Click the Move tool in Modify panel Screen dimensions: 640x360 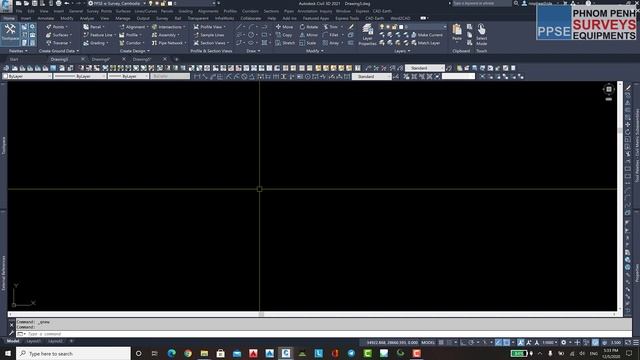click(284, 27)
